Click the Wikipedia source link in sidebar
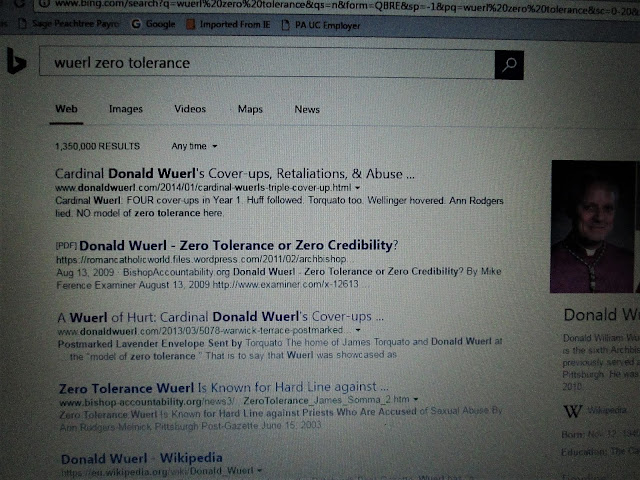 coord(607,410)
